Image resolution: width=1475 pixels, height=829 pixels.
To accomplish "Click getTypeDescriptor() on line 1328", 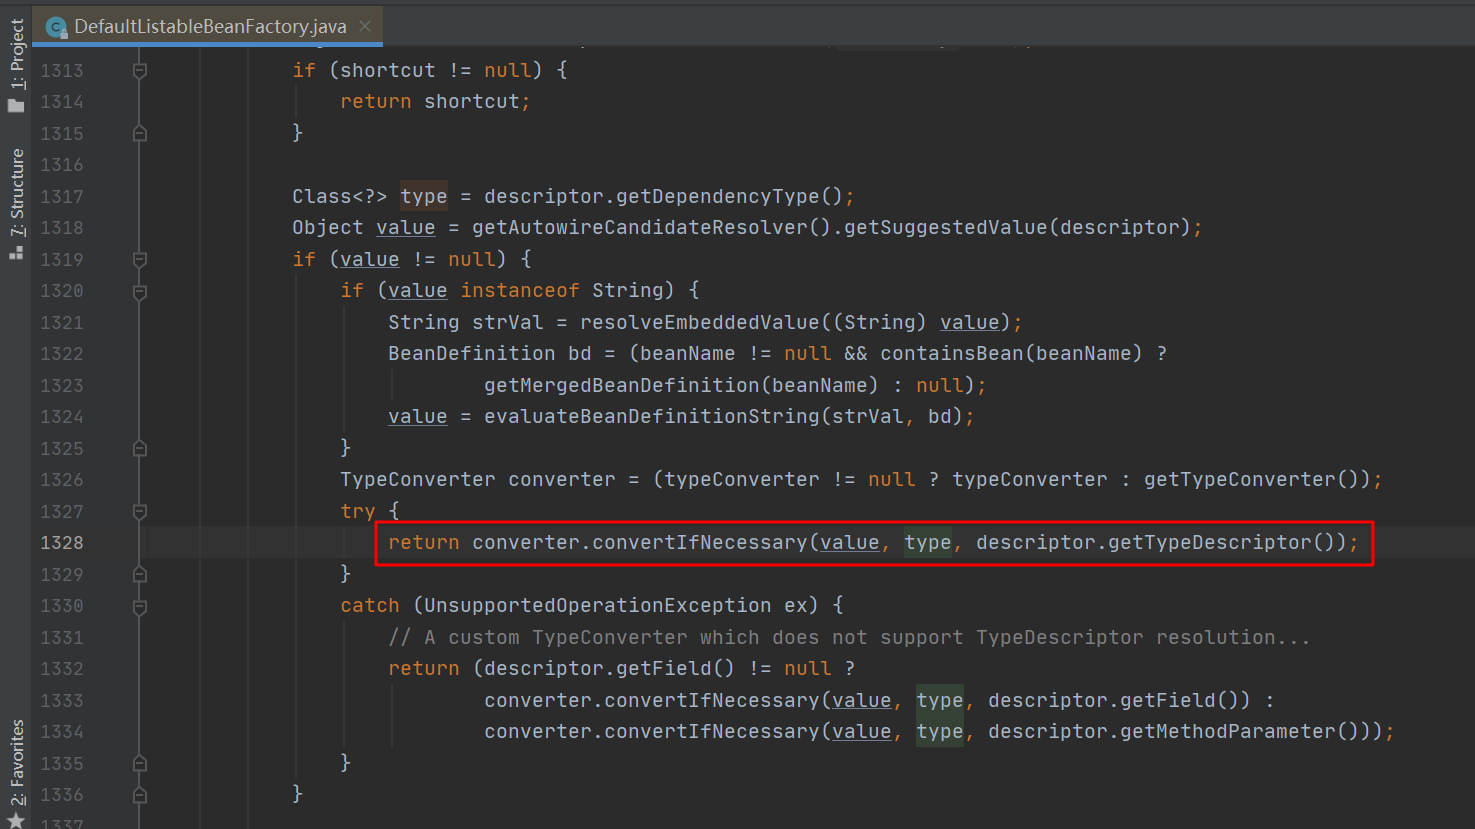I will tap(1220, 542).
